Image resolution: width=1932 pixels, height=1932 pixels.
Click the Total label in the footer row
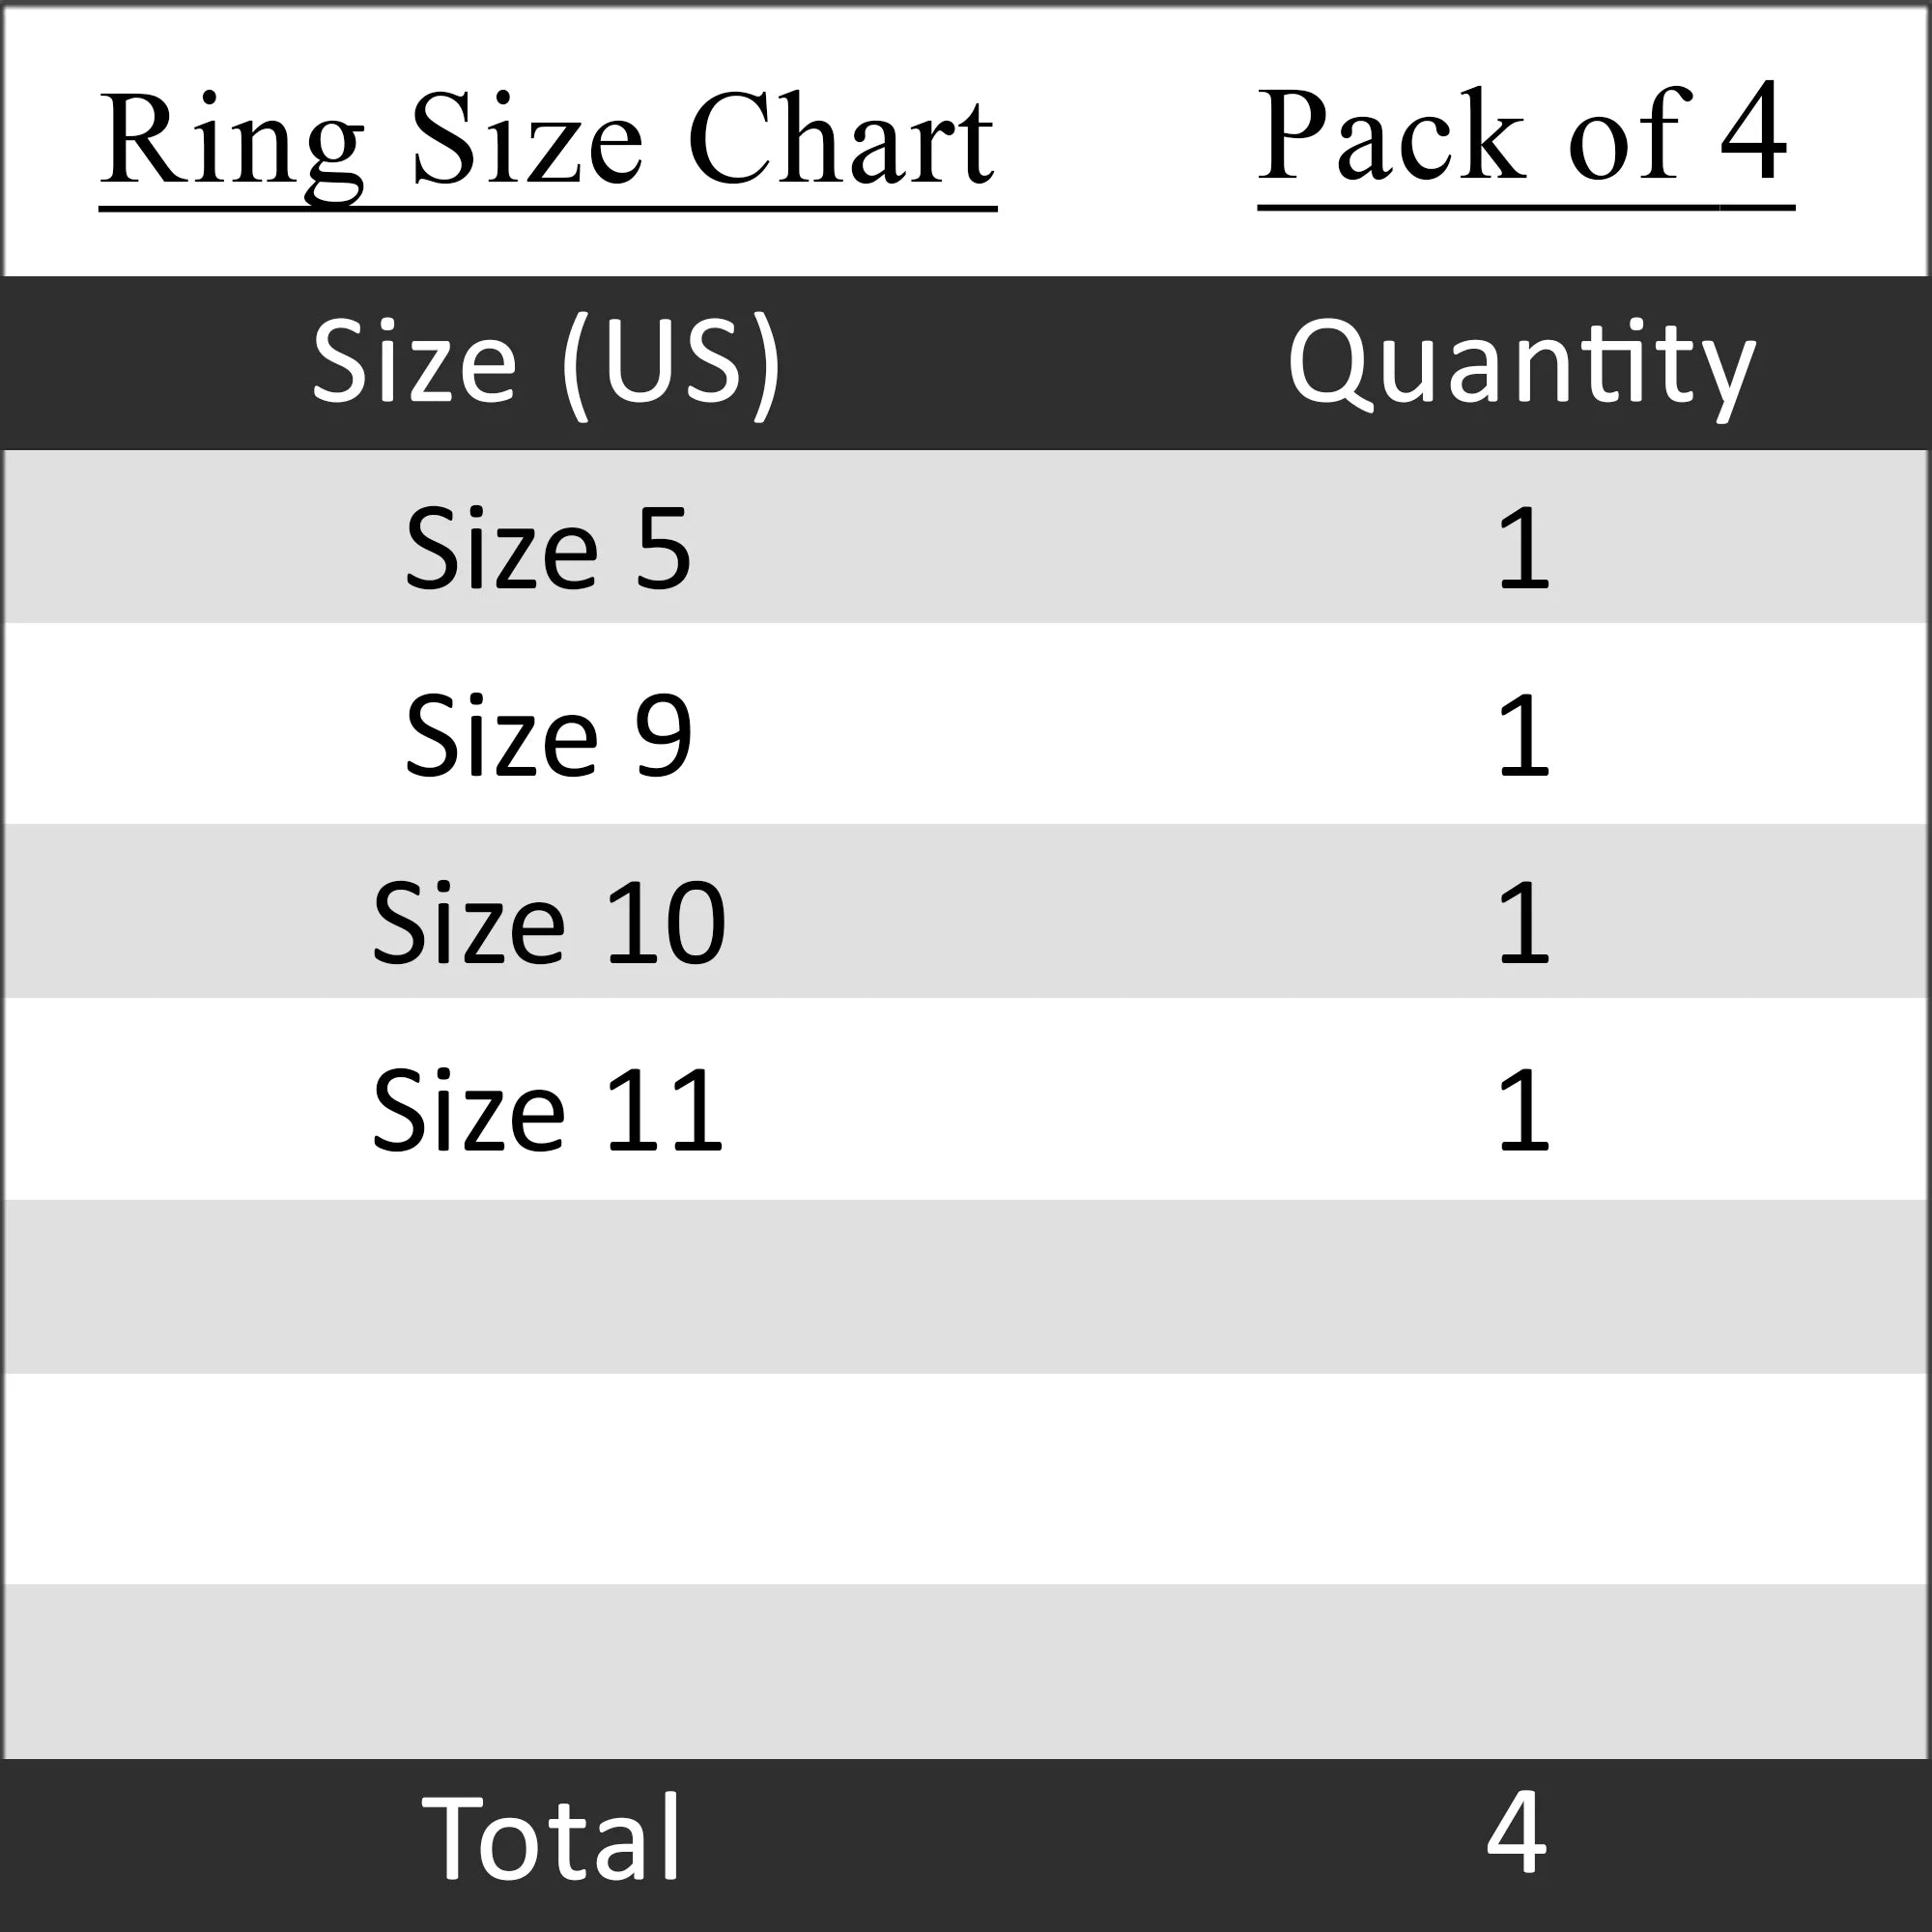551,1838
